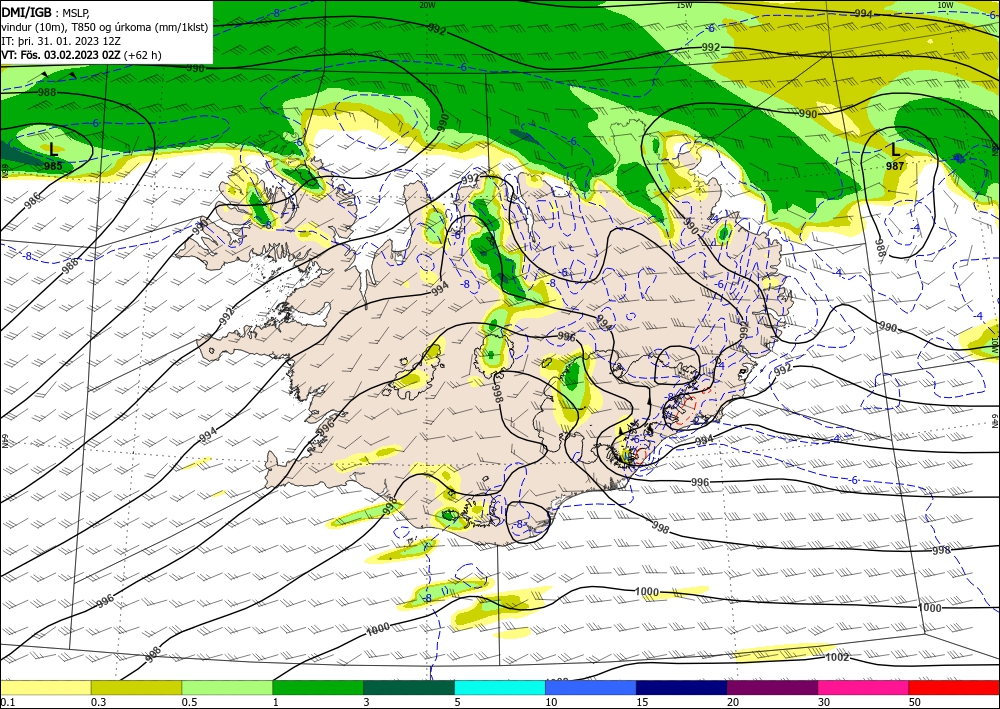1000x709 pixels.
Task: Click the pale yellow 0.1–0.3 legend swatch
Action: click(x=45, y=687)
